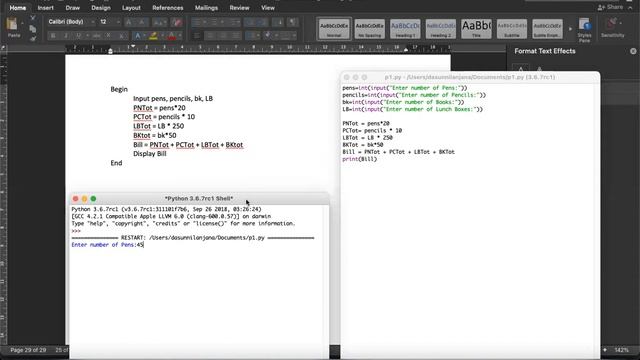Click the ruler tab selector icon
The height and width of the screenshot is (360, 640).
tap(3, 48)
